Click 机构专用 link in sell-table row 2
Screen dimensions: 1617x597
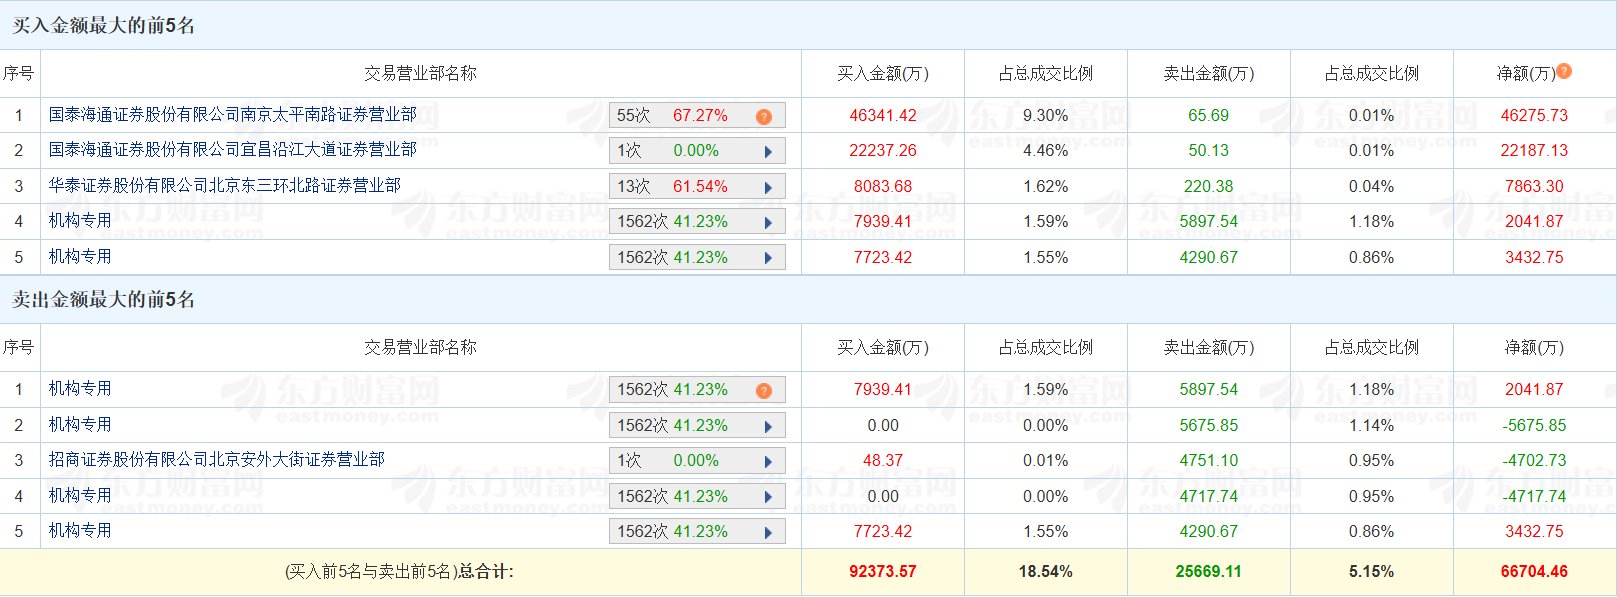(x=80, y=425)
